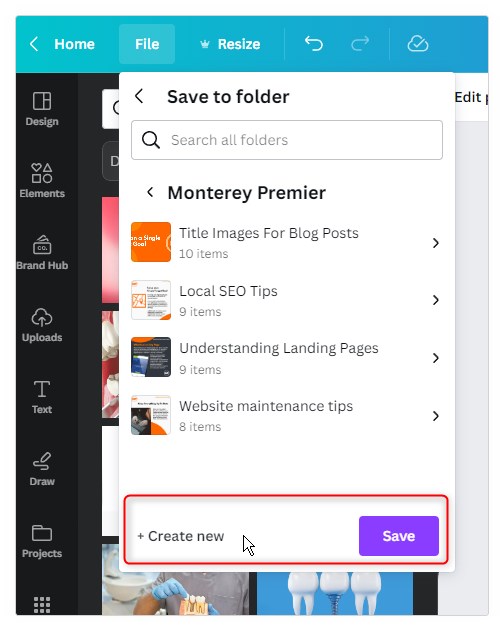This screenshot has width=504, height=631.
Task: Open the Design panel in sidebar
Action: (x=42, y=109)
